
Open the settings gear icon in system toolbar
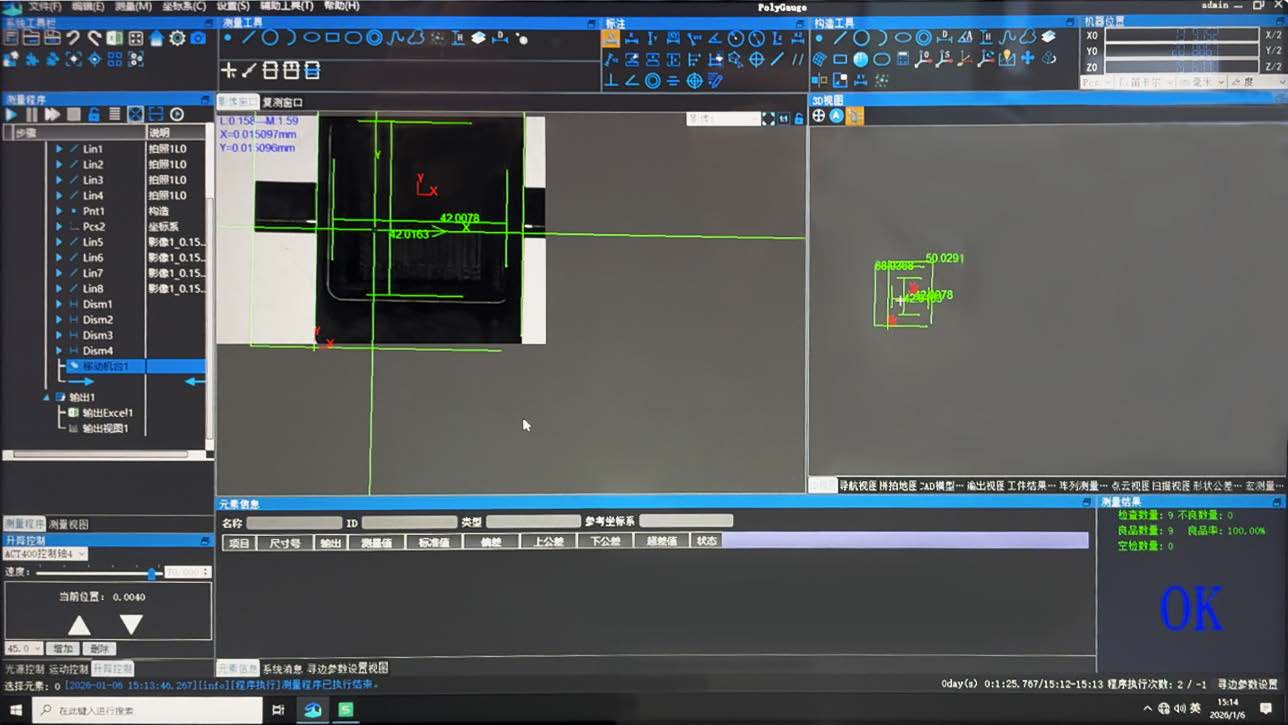click(x=177, y=38)
